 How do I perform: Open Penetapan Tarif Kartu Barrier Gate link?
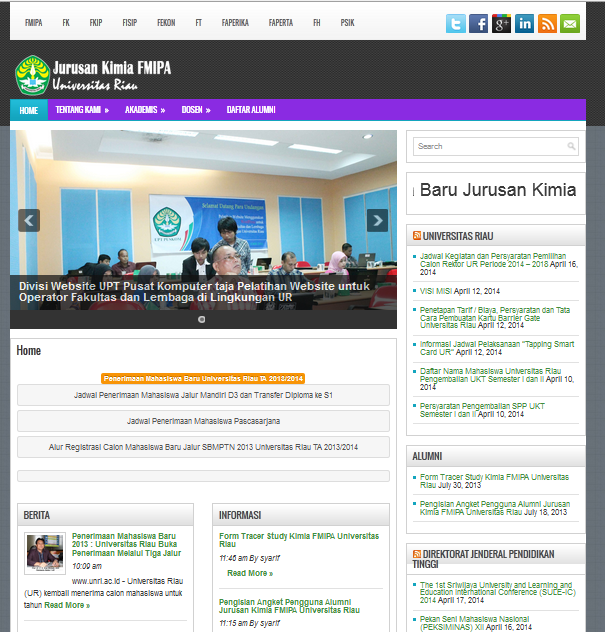click(x=495, y=318)
